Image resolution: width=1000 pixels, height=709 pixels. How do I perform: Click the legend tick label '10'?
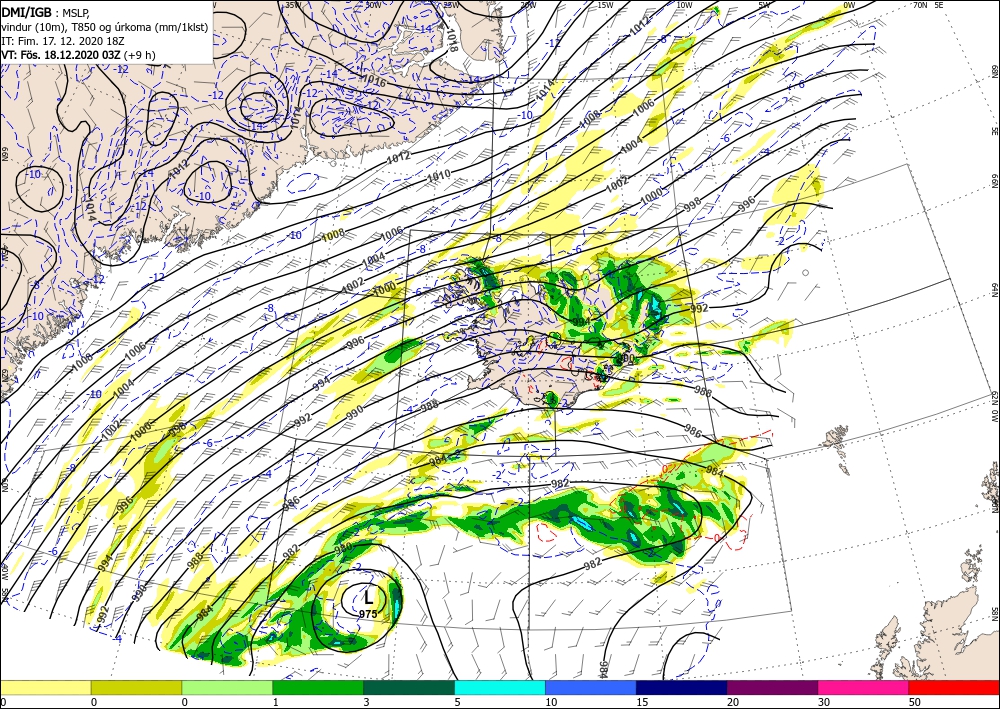(551, 702)
